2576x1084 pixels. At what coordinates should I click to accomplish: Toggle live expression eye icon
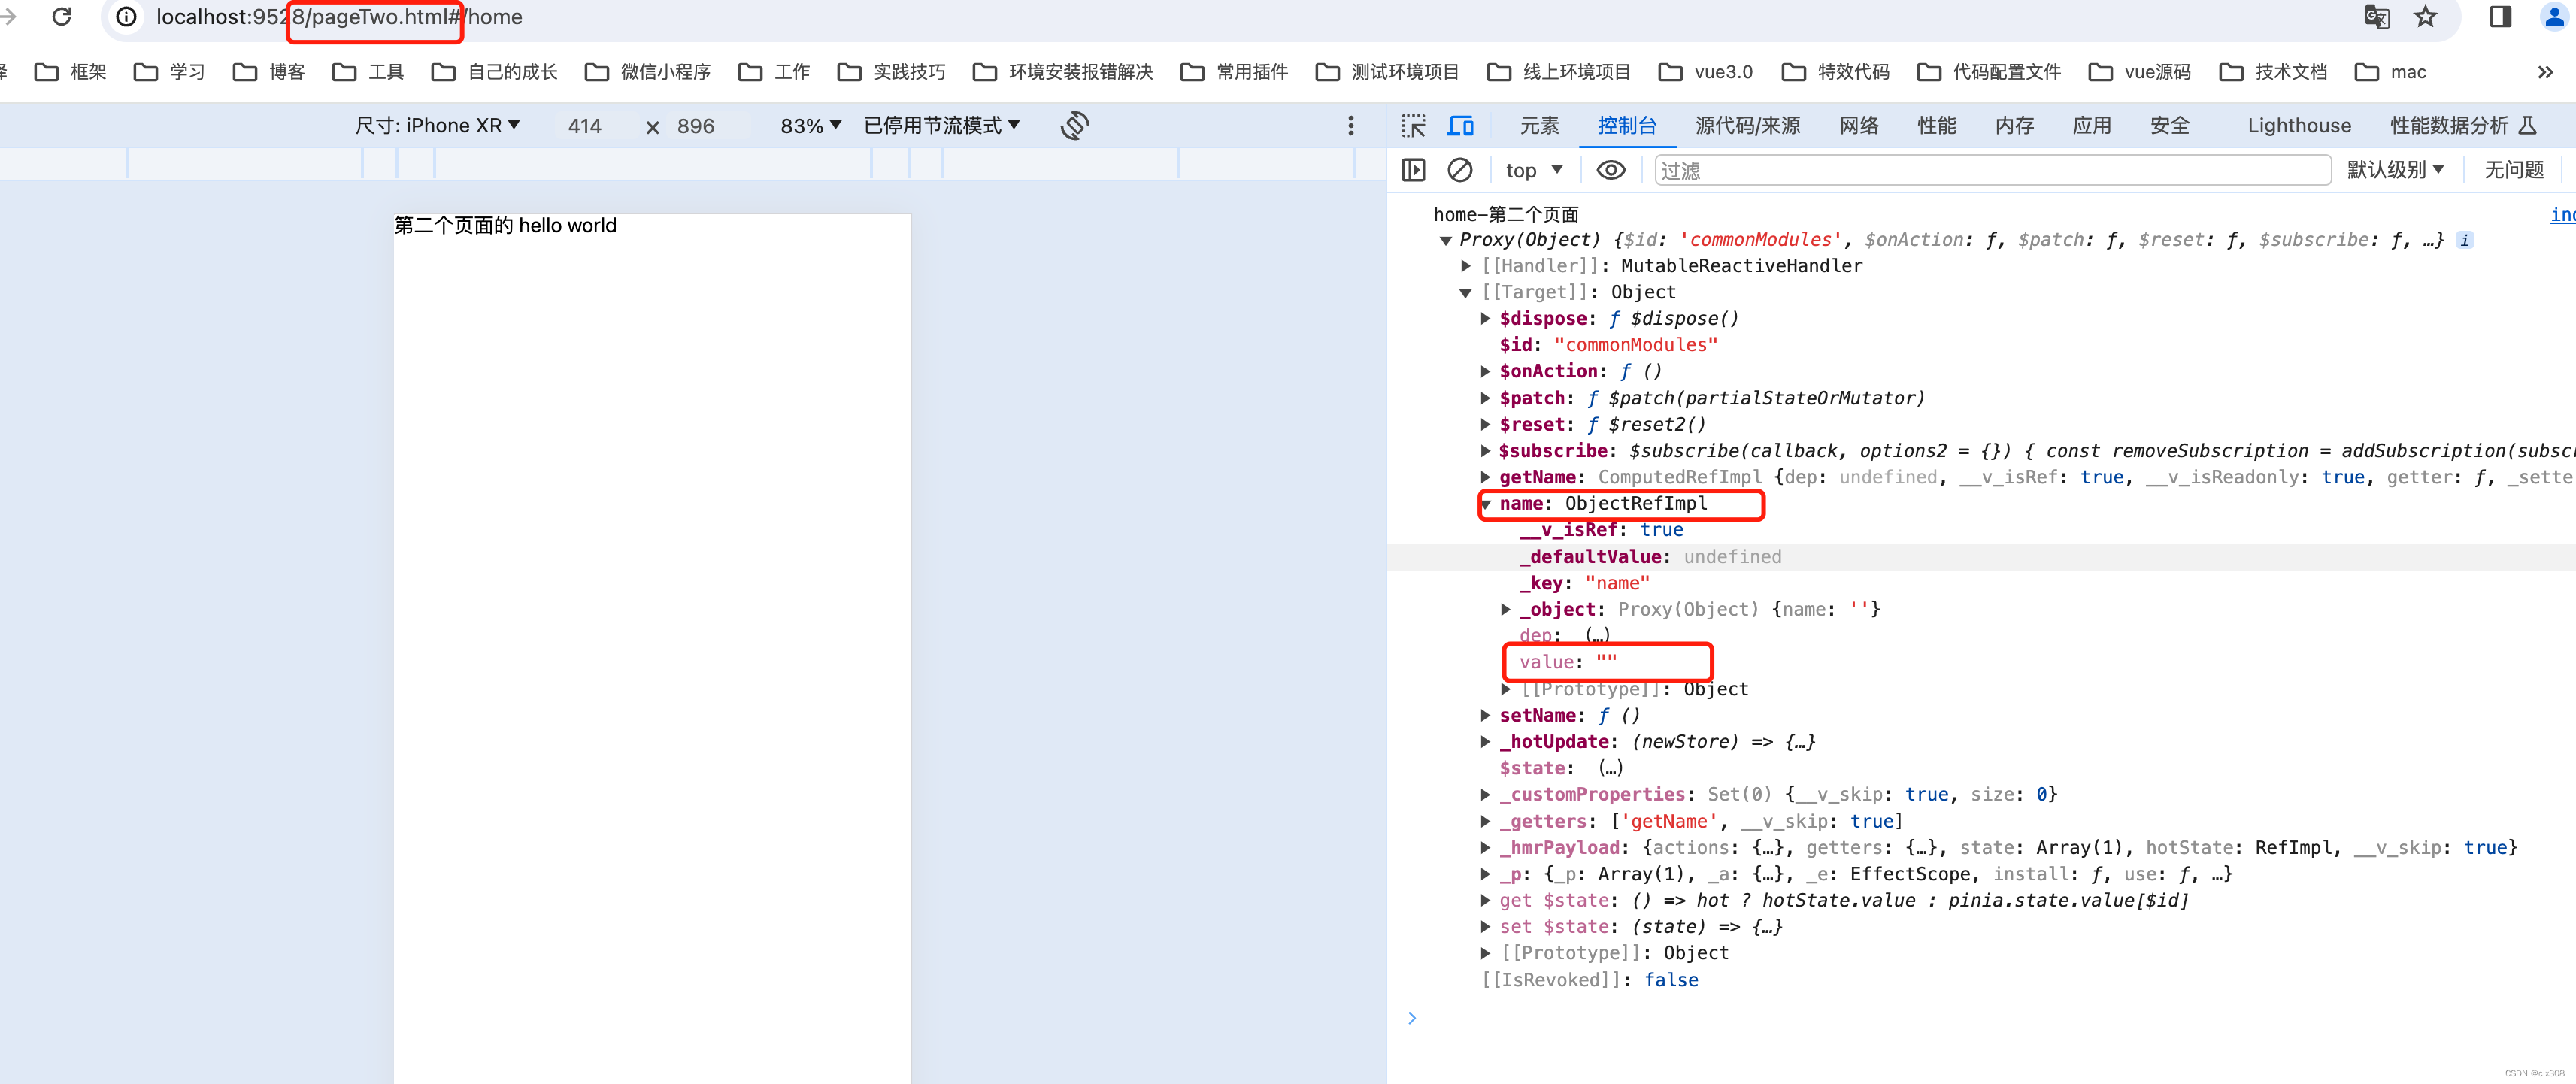1610,170
